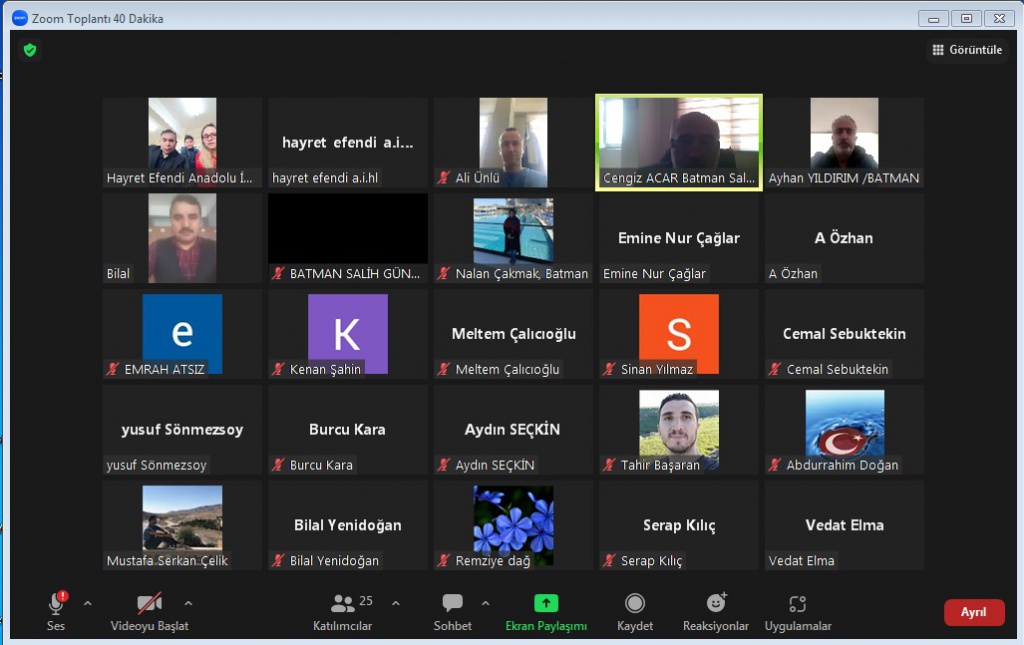Expand the arrow next to Sohbet

click(x=485, y=603)
